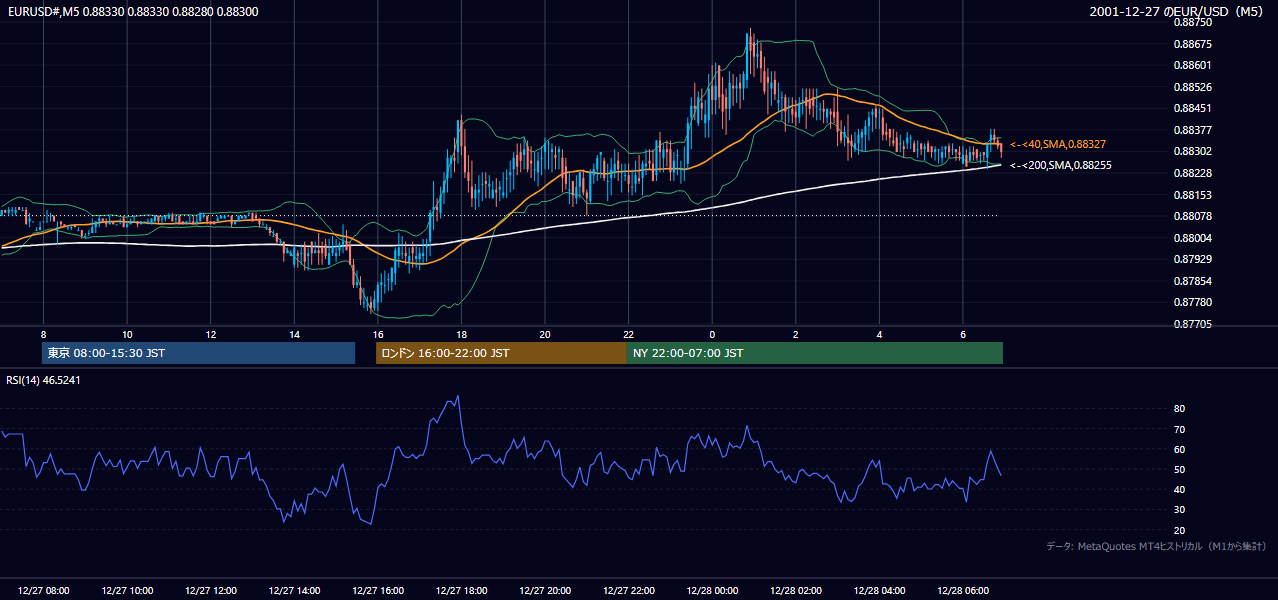Click the 12/28 00:00 bottom time label
This screenshot has width=1278, height=600.
click(x=712, y=591)
